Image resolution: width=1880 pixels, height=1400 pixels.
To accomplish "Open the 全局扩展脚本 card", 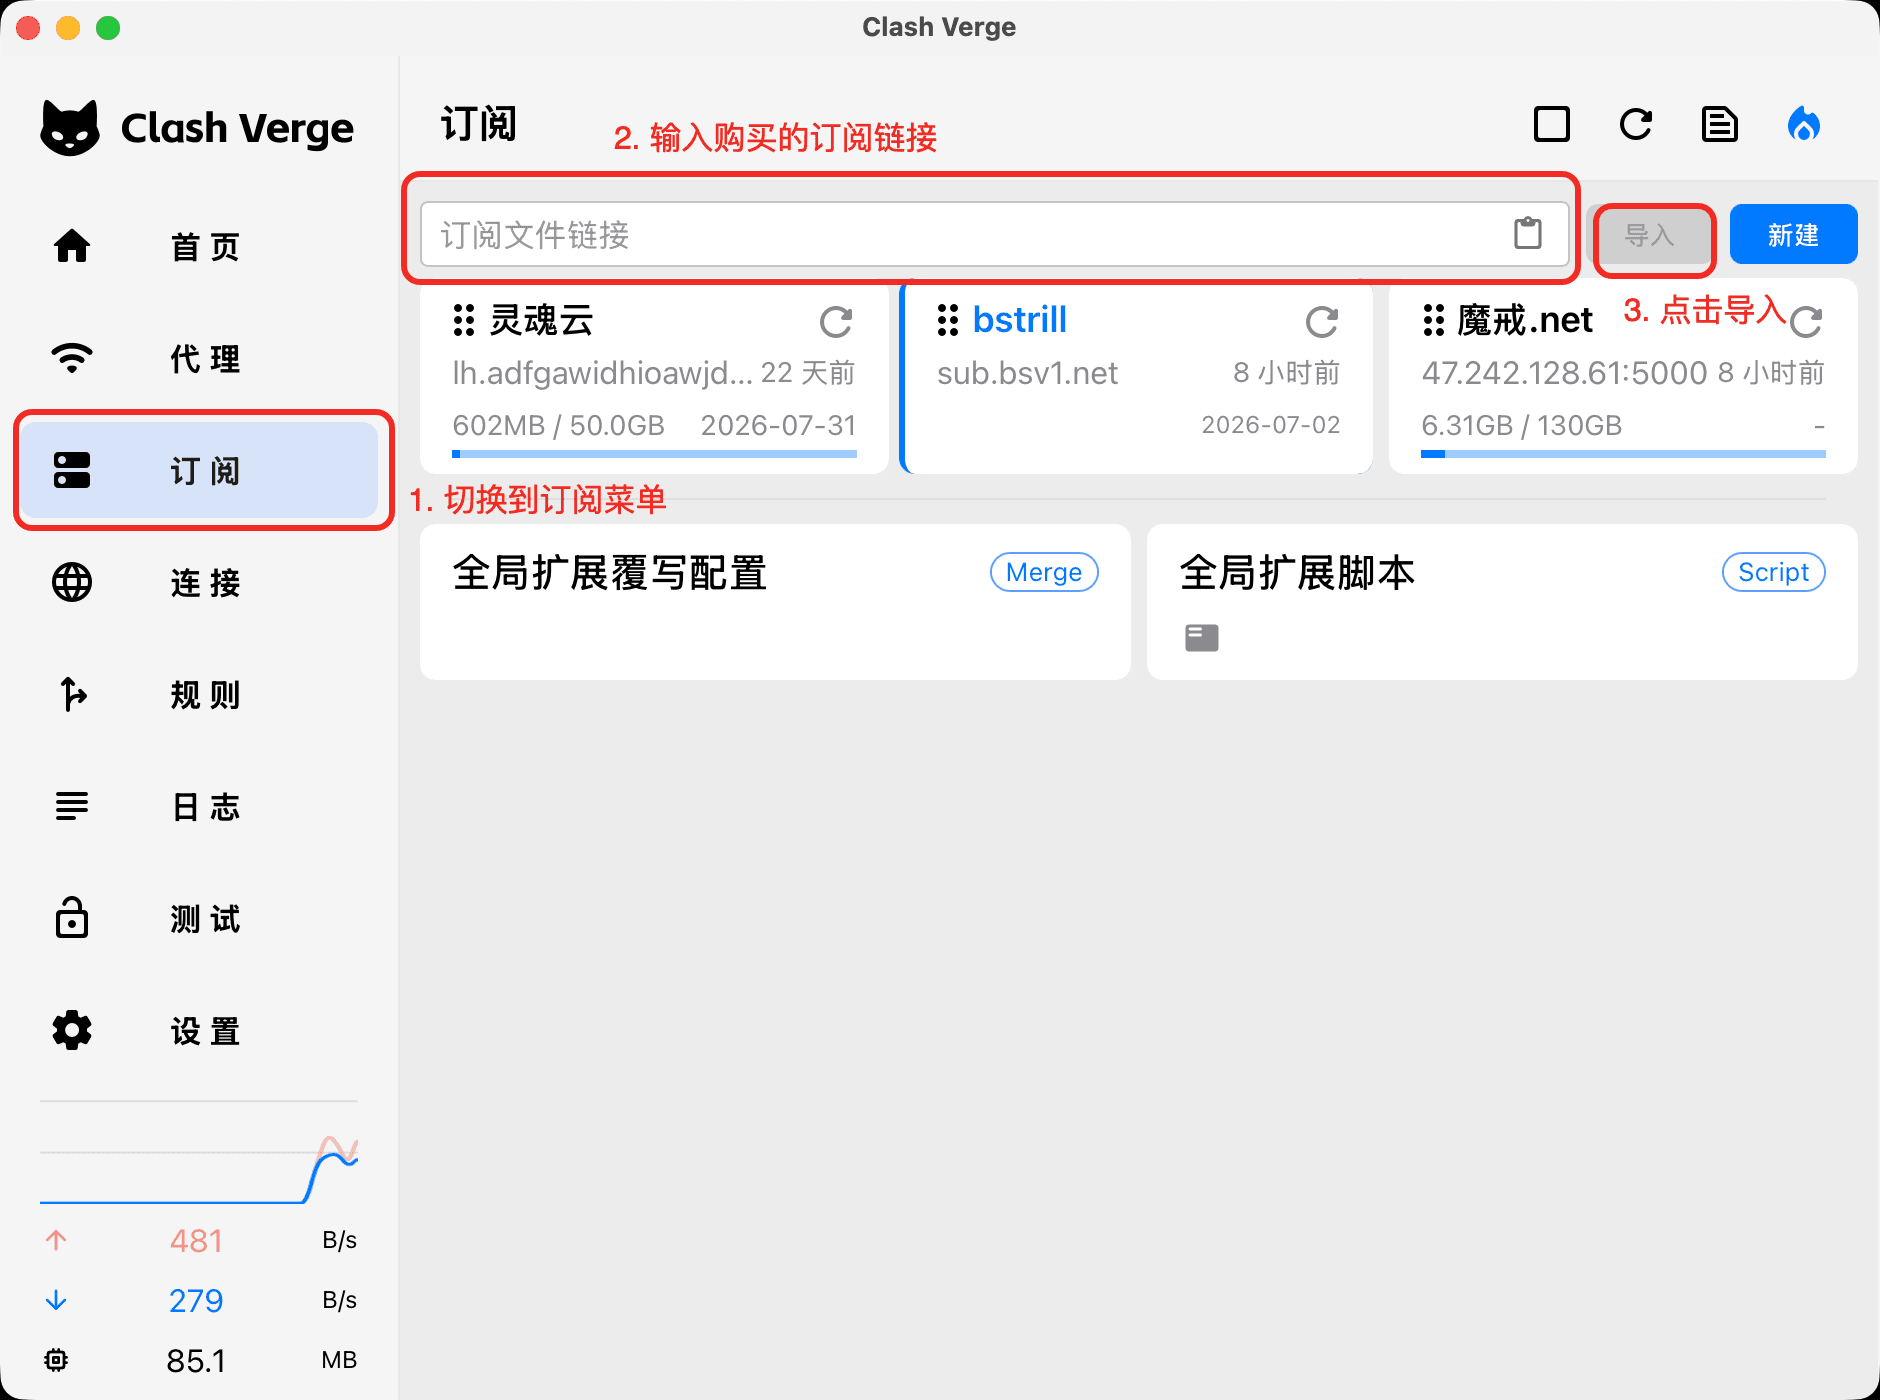I will (x=1502, y=602).
